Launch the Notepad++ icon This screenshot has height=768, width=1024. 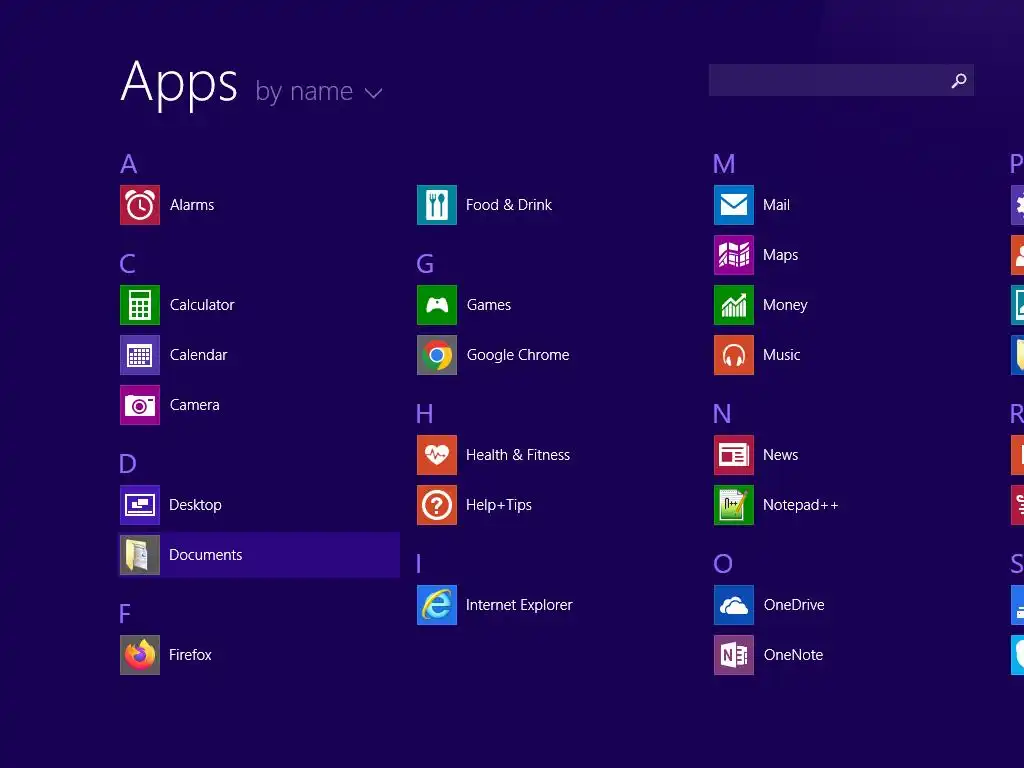pos(734,505)
